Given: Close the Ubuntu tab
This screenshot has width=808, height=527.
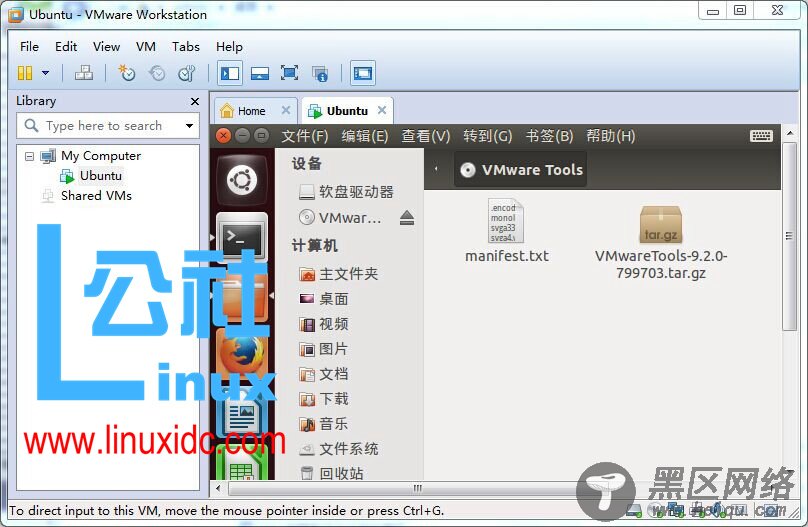Looking at the screenshot, I should point(382,110).
